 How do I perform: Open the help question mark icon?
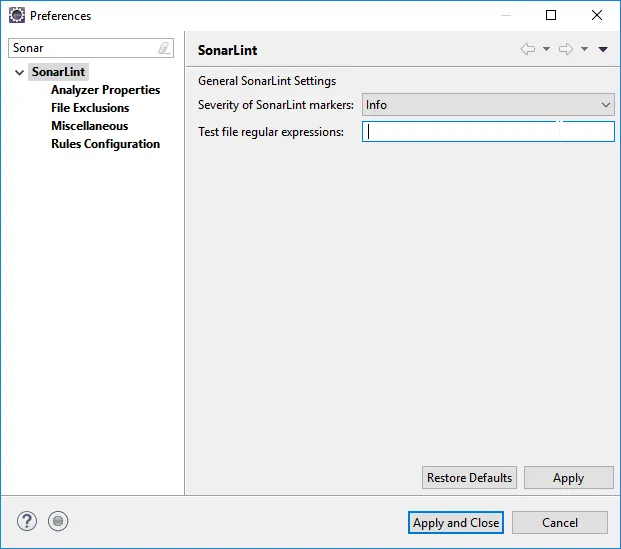(27, 521)
